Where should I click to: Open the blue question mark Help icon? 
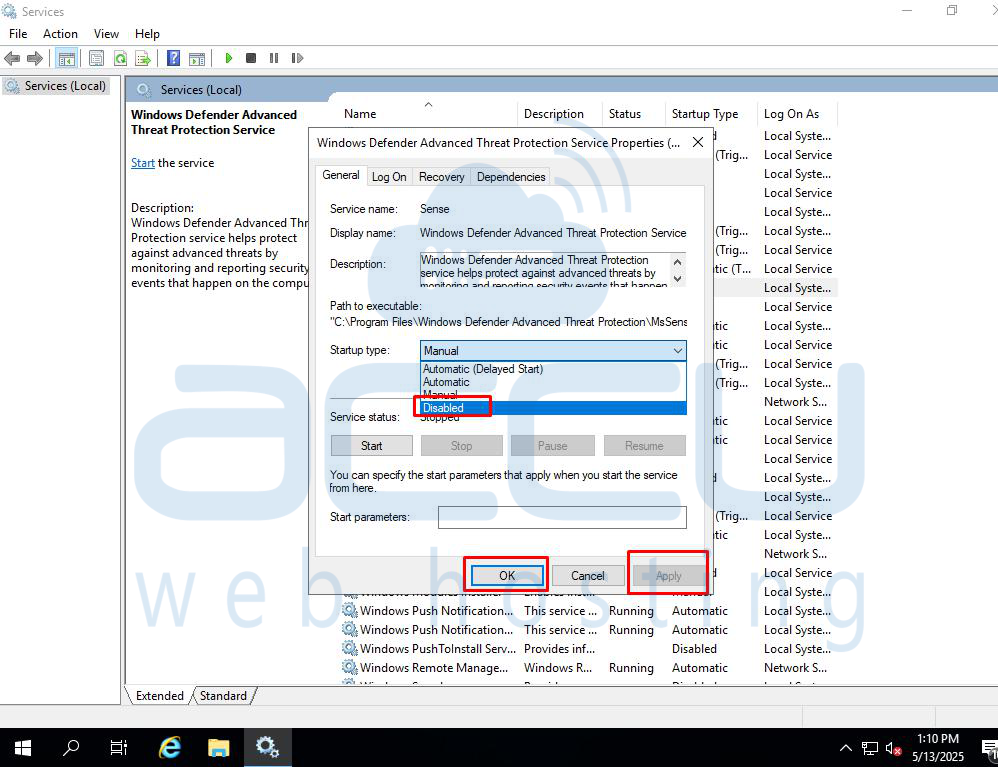click(x=173, y=59)
